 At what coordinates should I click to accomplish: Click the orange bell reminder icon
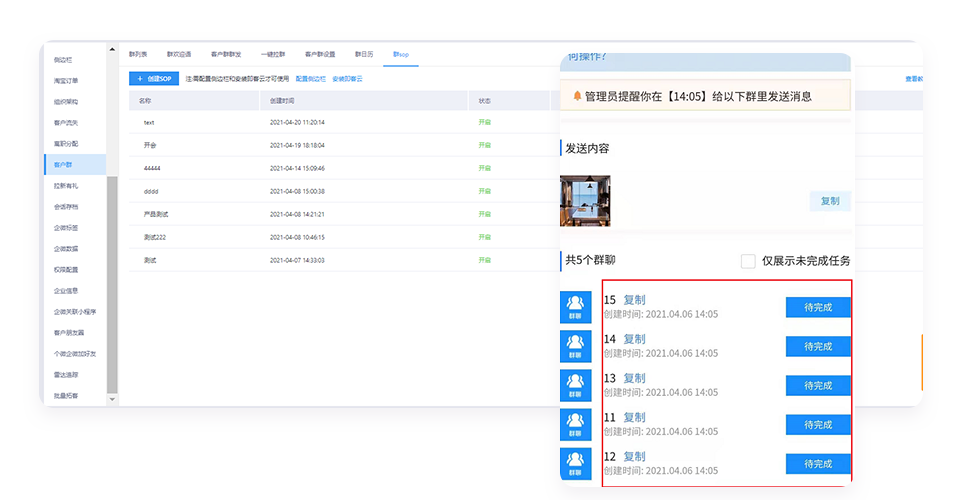point(577,96)
